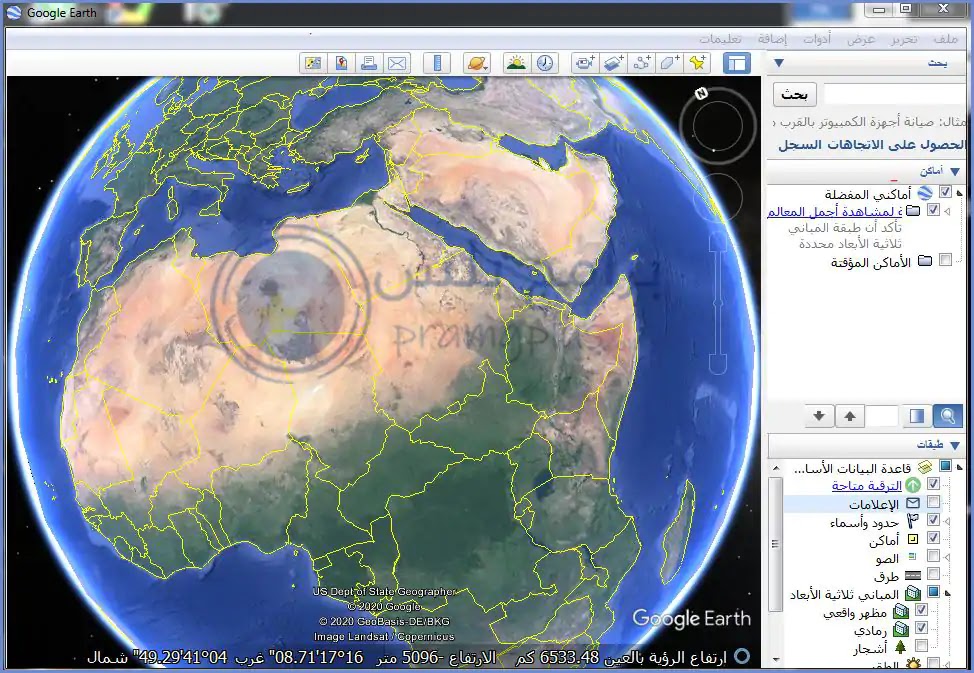Expand the حدود وأسماء layer node
The height and width of the screenshot is (673, 974).
[x=947, y=521]
